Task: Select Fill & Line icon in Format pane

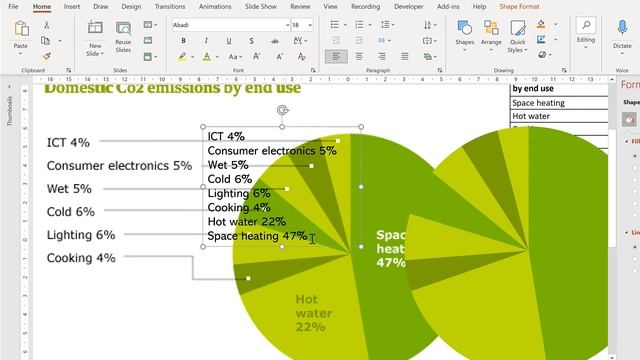Action: 629,120
